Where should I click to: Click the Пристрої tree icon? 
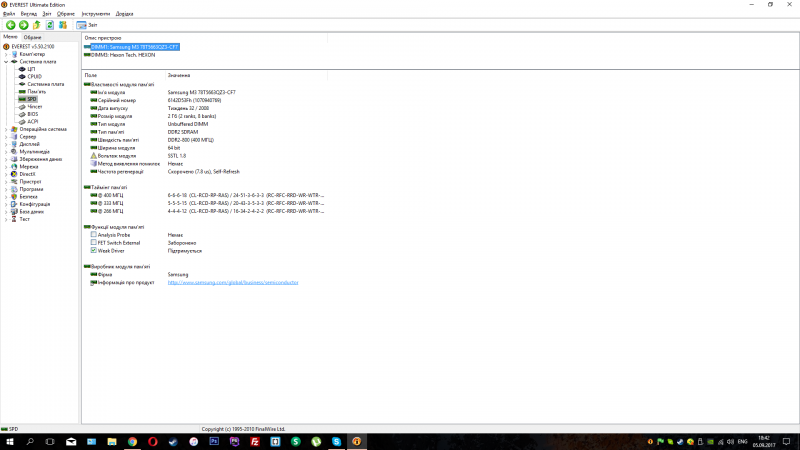tap(14, 182)
